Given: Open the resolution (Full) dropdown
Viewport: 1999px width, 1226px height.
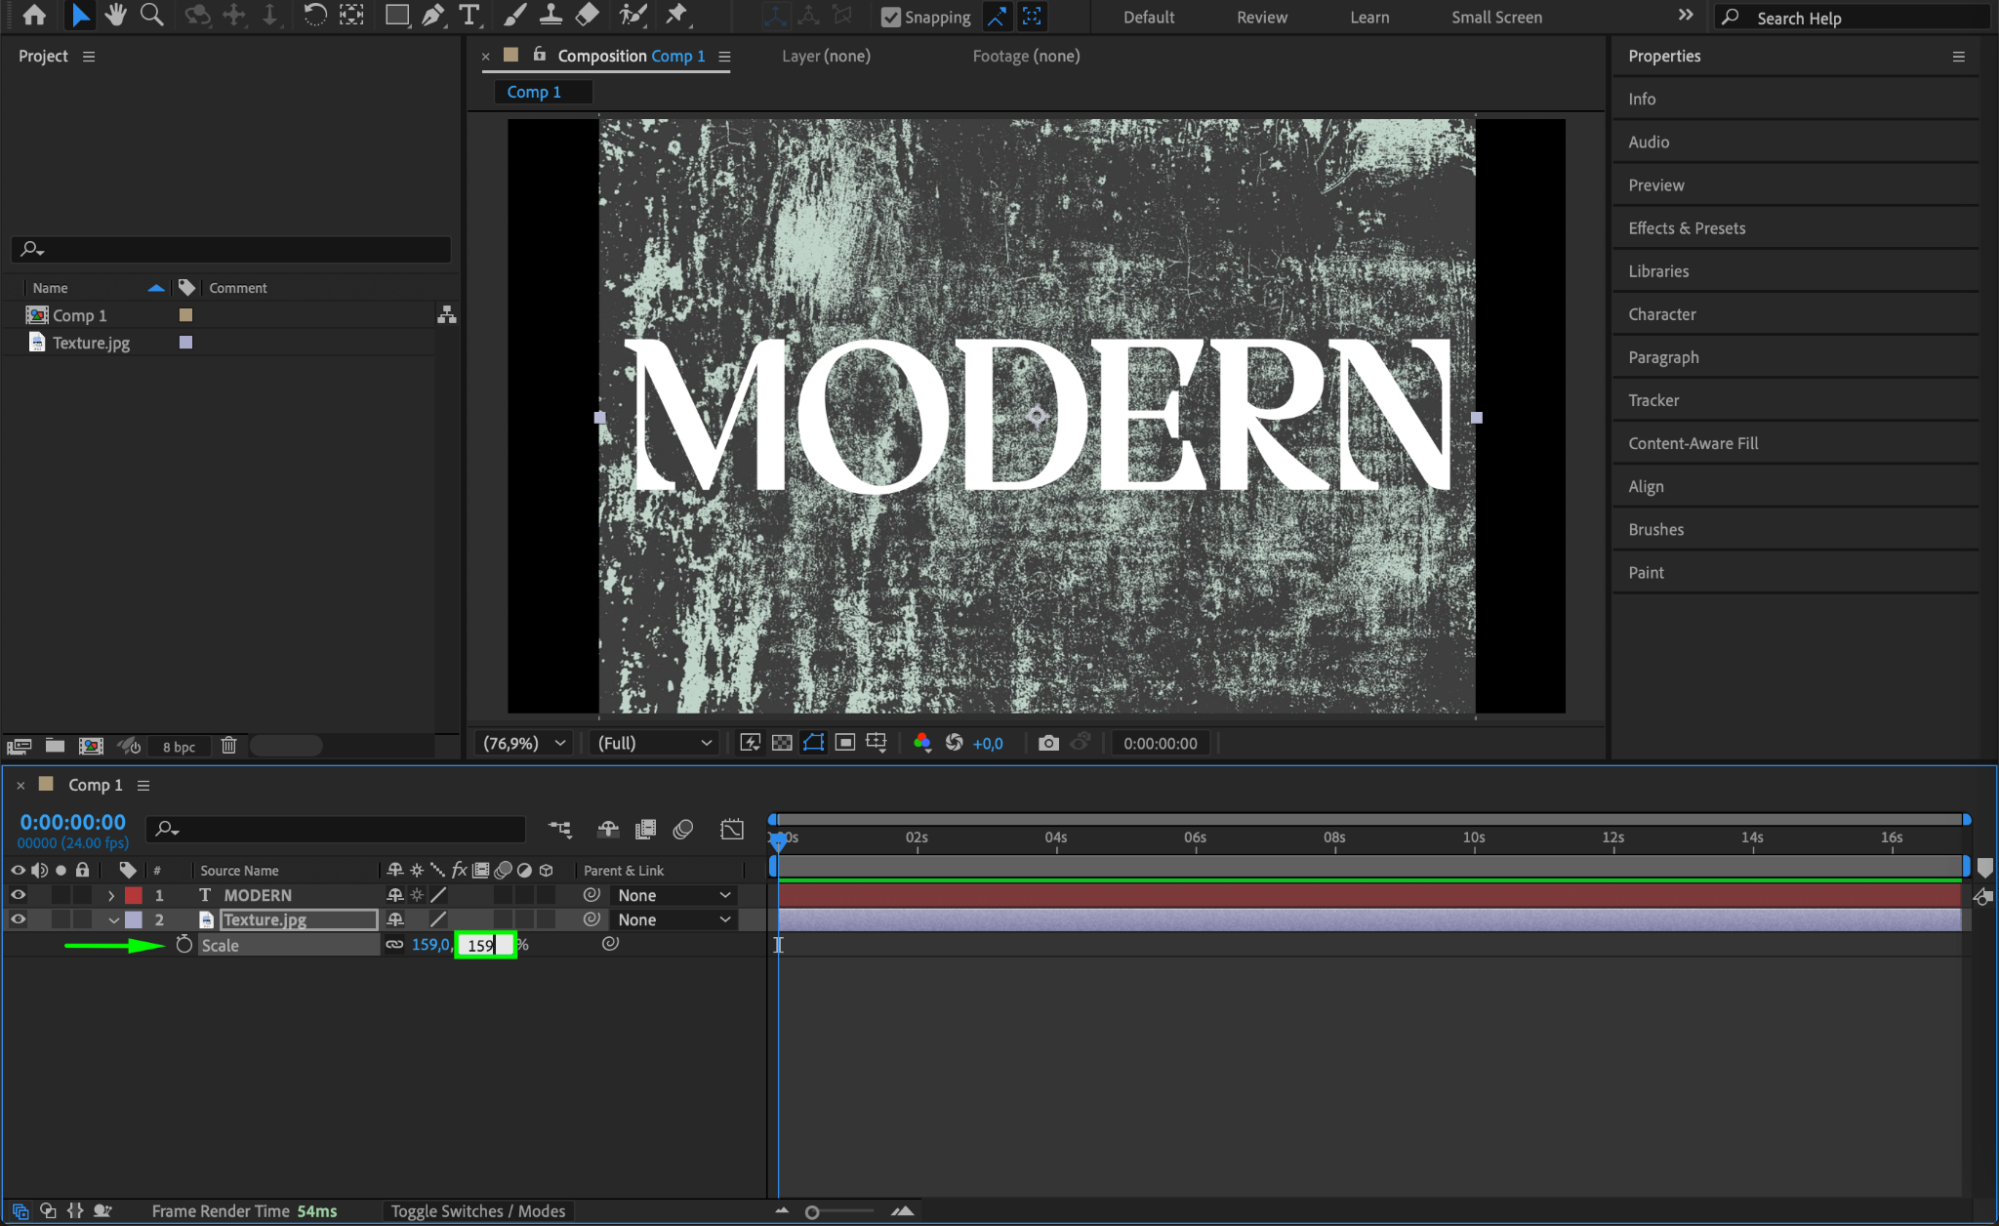Looking at the screenshot, I should click(x=654, y=743).
